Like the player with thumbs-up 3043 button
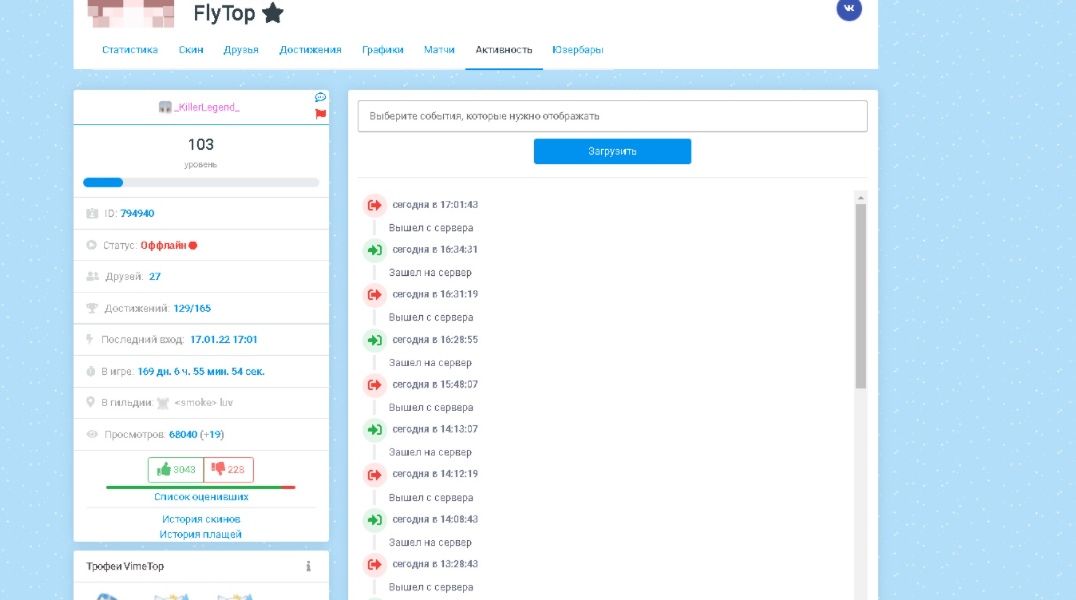The width and height of the screenshot is (1076, 600). click(176, 470)
